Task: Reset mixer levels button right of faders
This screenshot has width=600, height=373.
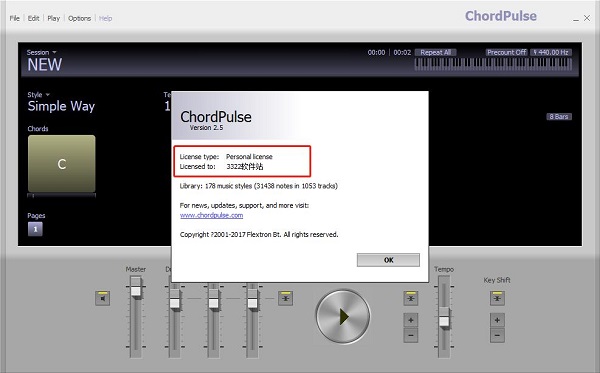Action: [x=285, y=298]
